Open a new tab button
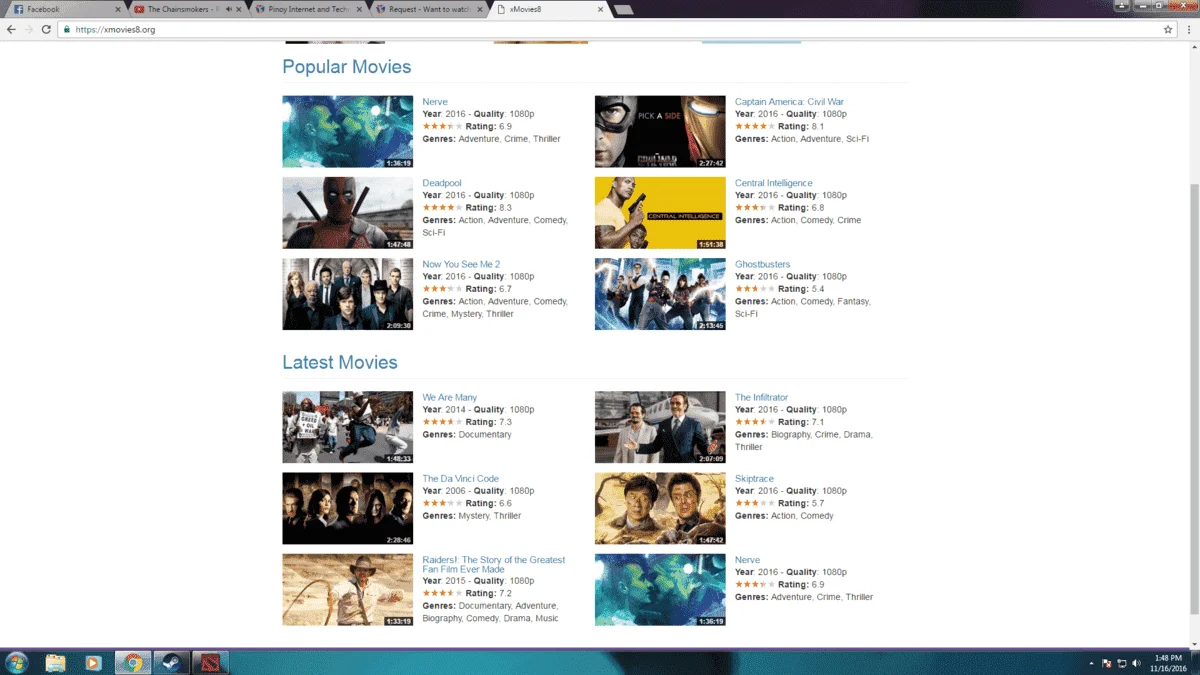Image resolution: width=1200 pixels, height=675 pixels. coord(623,10)
